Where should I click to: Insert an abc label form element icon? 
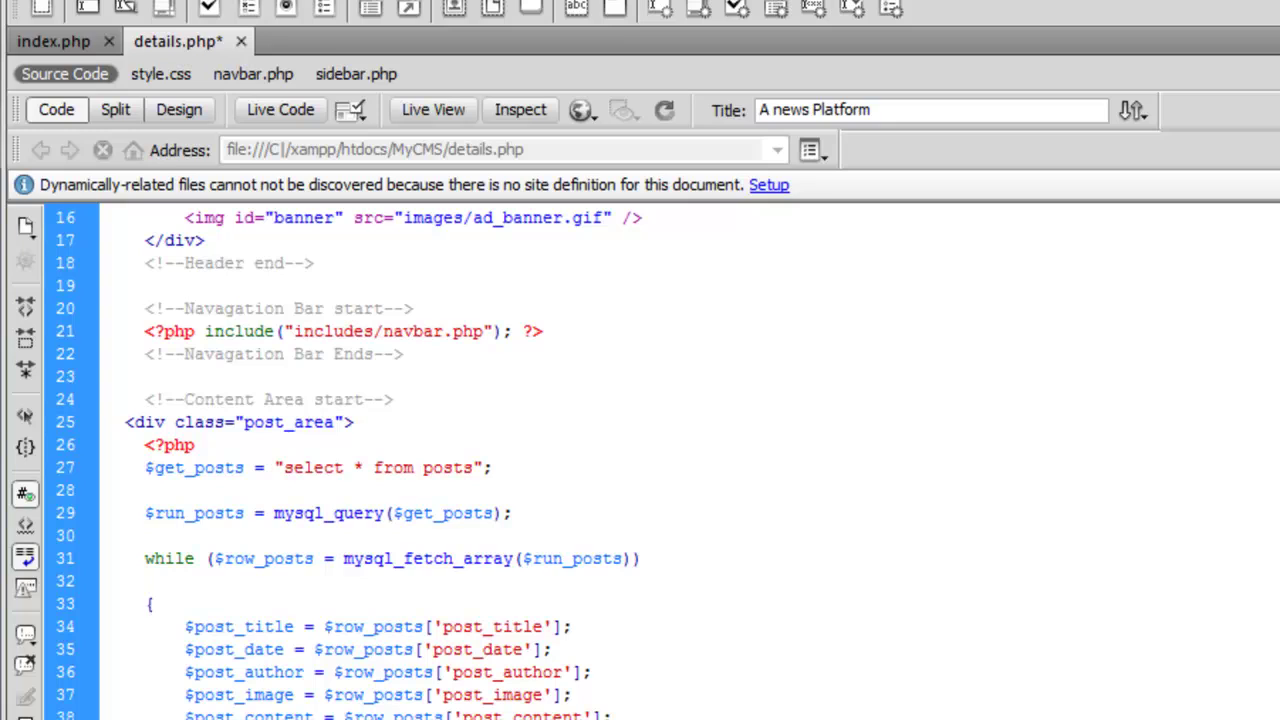click(x=577, y=8)
